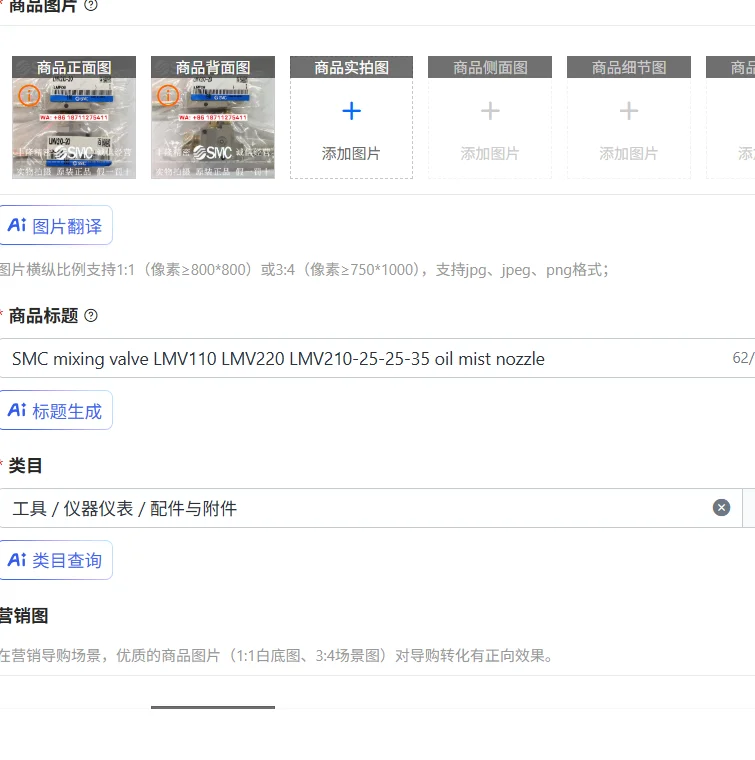This screenshot has height=760, width=755.
Task: Click 添加图片 text under 商品细节图
Action: pos(629,154)
